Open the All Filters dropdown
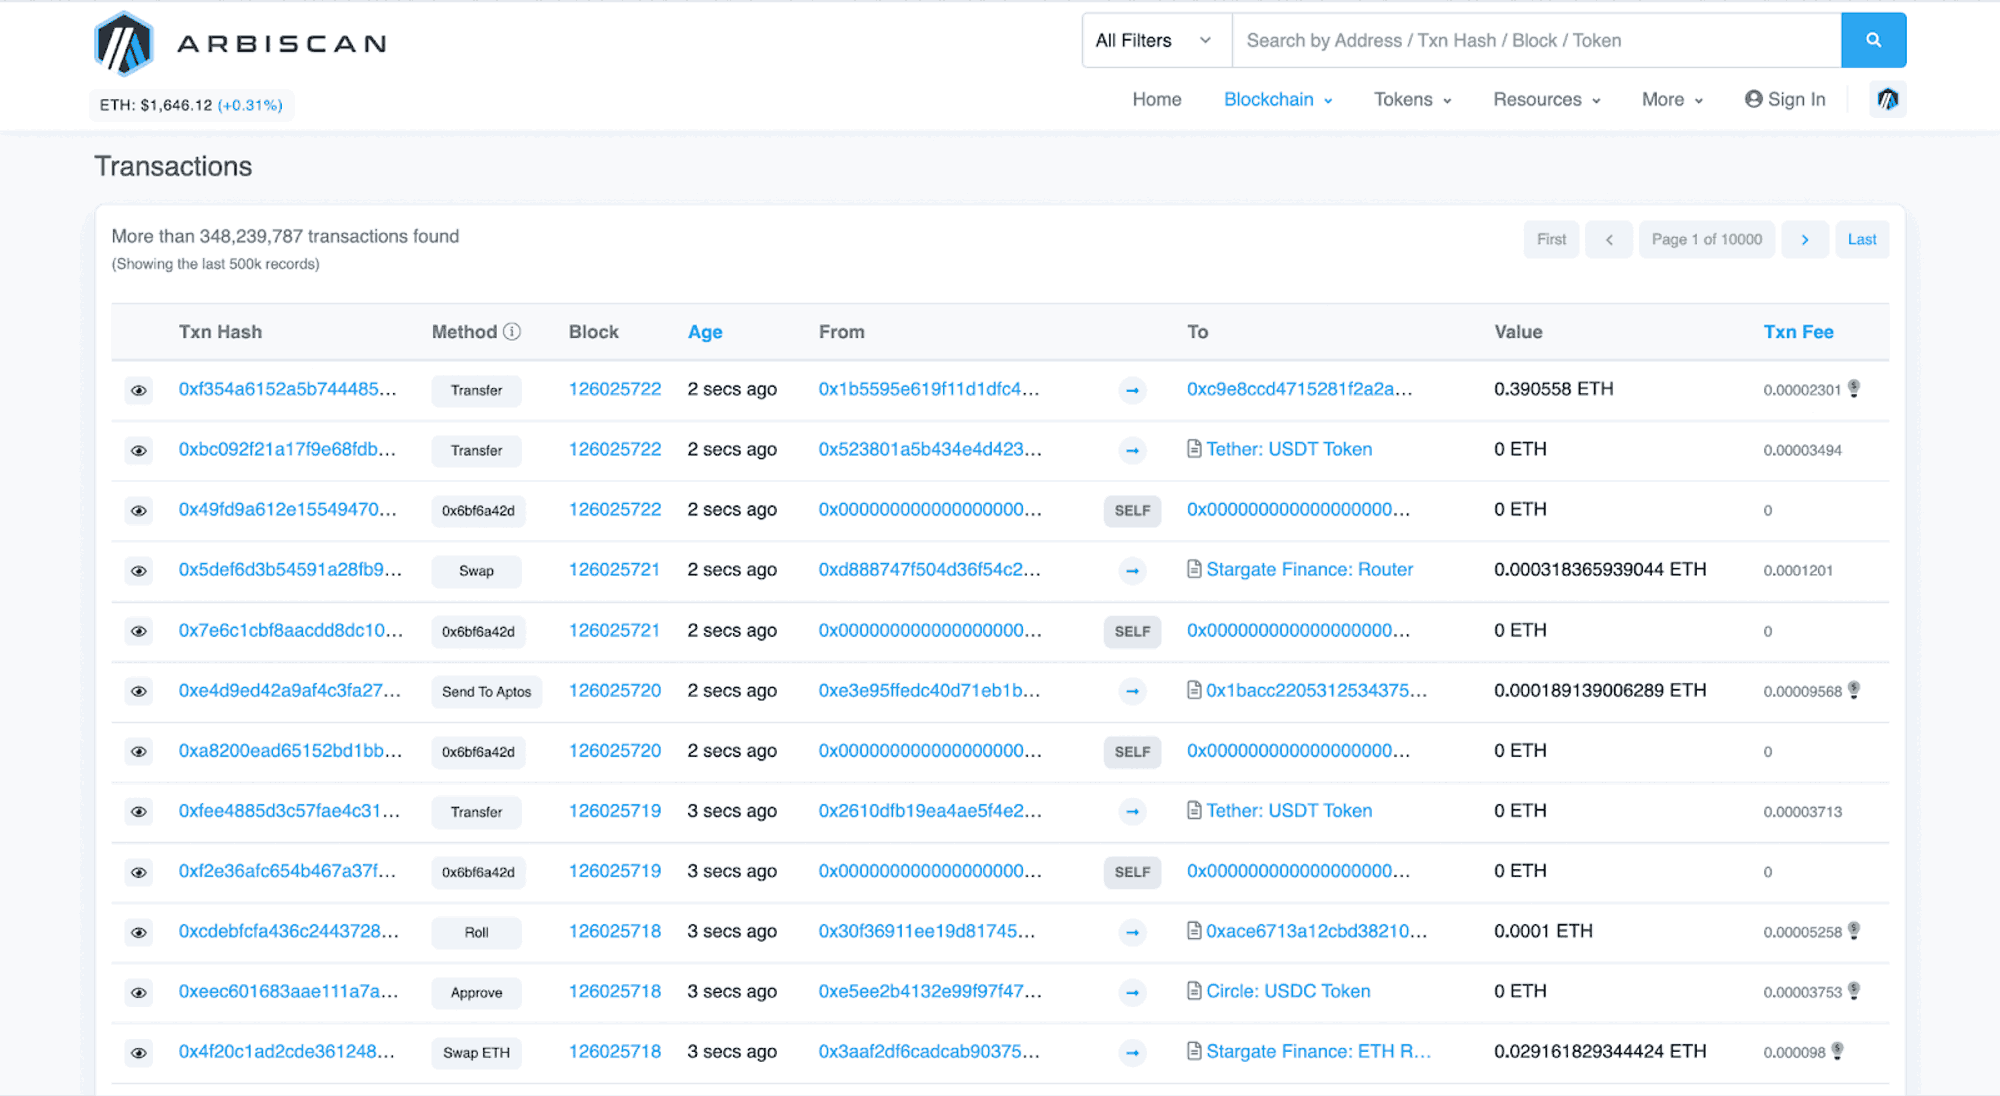2000x1096 pixels. coord(1155,40)
